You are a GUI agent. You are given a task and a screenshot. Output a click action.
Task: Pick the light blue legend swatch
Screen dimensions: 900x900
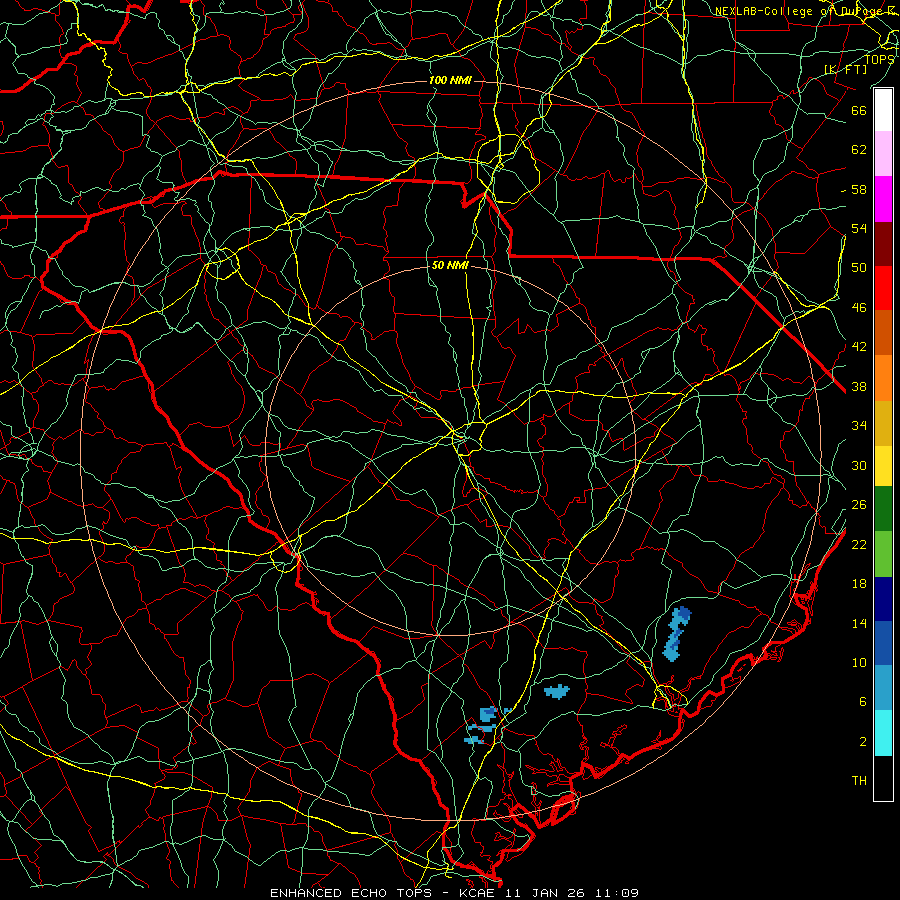coord(883,688)
